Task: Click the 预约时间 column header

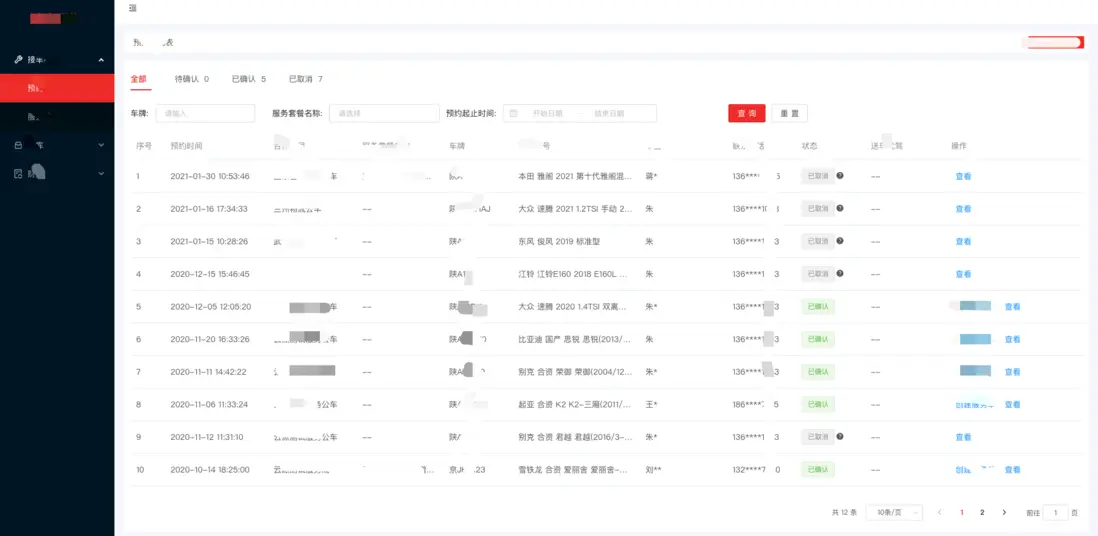Action: [186, 146]
